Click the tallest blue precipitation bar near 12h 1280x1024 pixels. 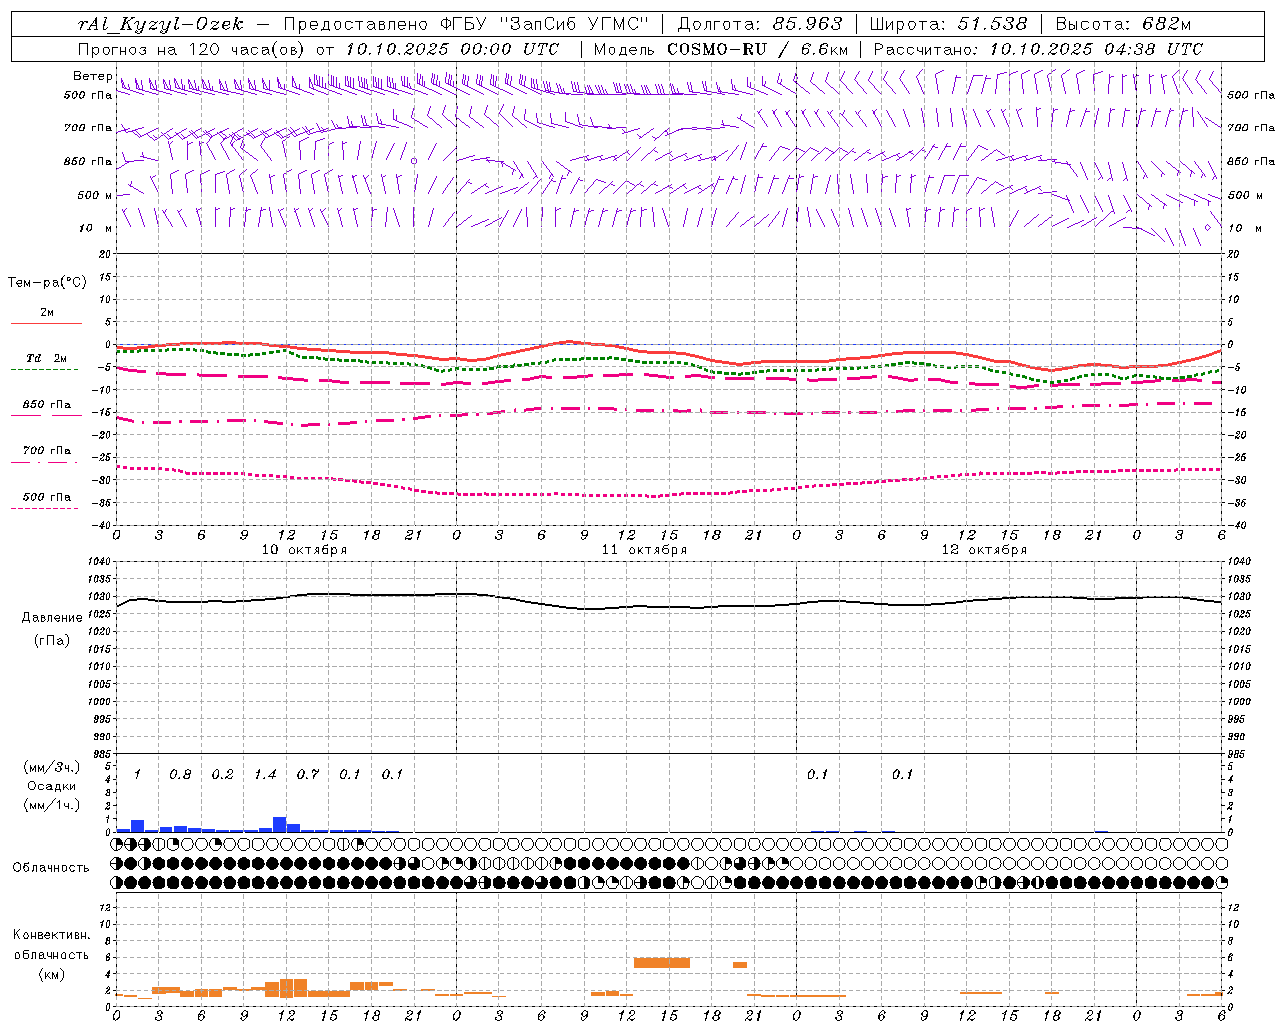[x=280, y=825]
